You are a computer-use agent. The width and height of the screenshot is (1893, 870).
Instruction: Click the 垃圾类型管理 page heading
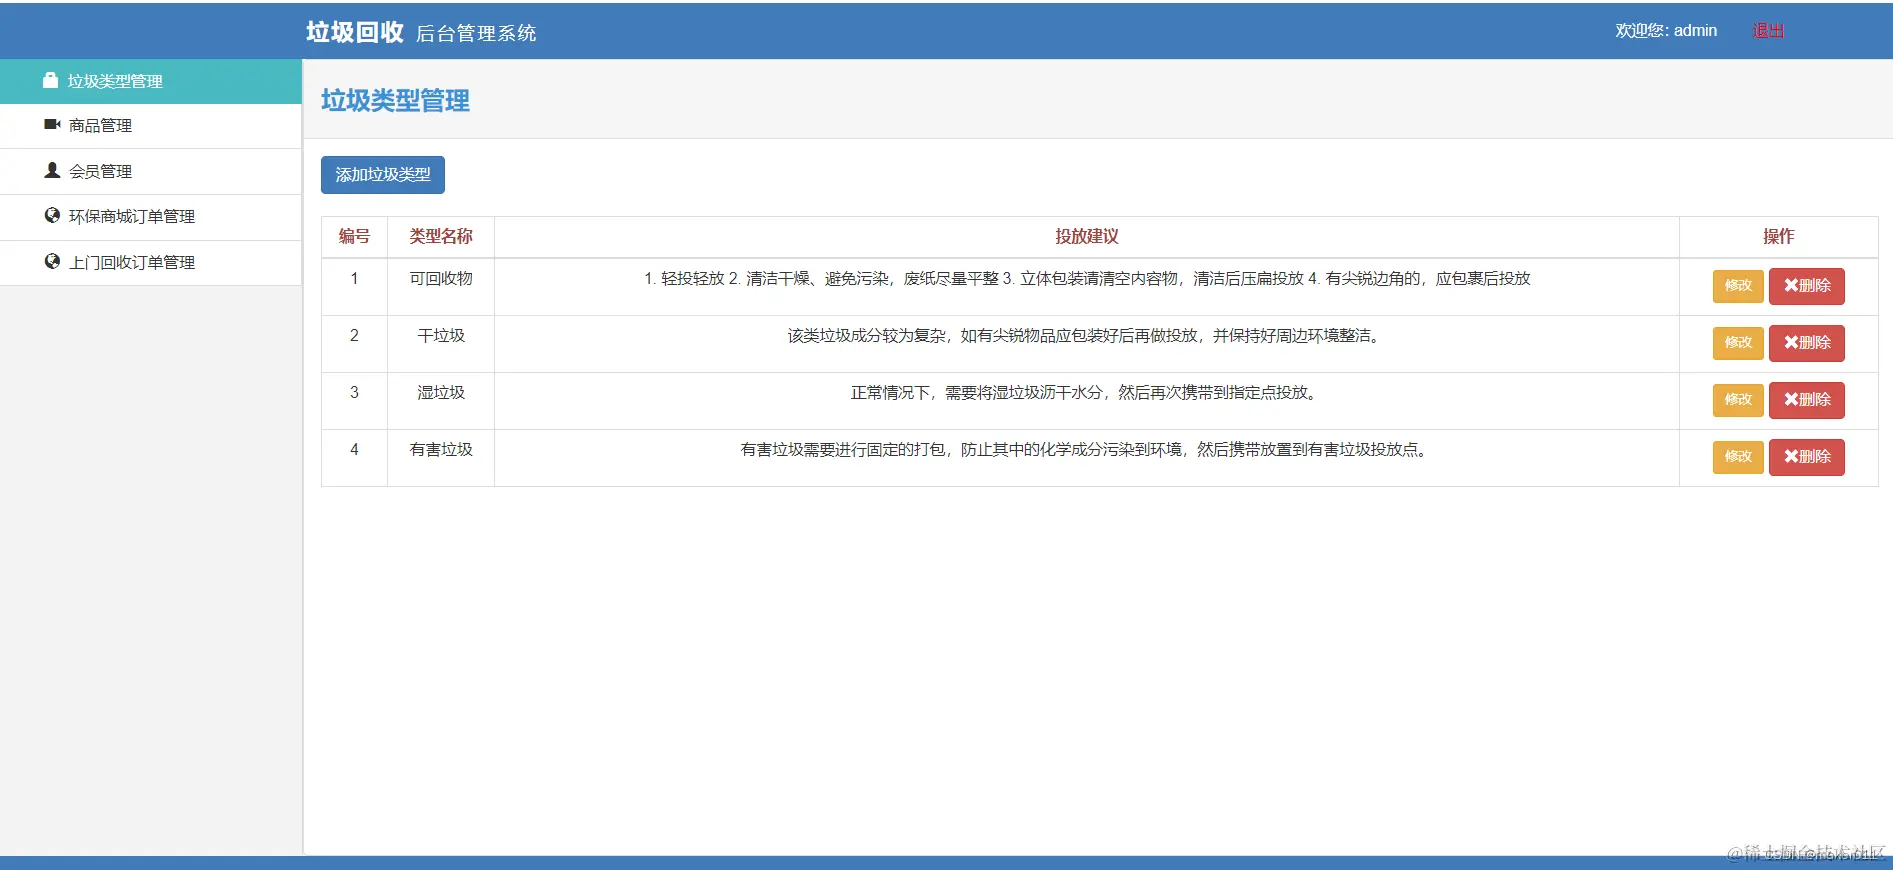[x=395, y=100]
